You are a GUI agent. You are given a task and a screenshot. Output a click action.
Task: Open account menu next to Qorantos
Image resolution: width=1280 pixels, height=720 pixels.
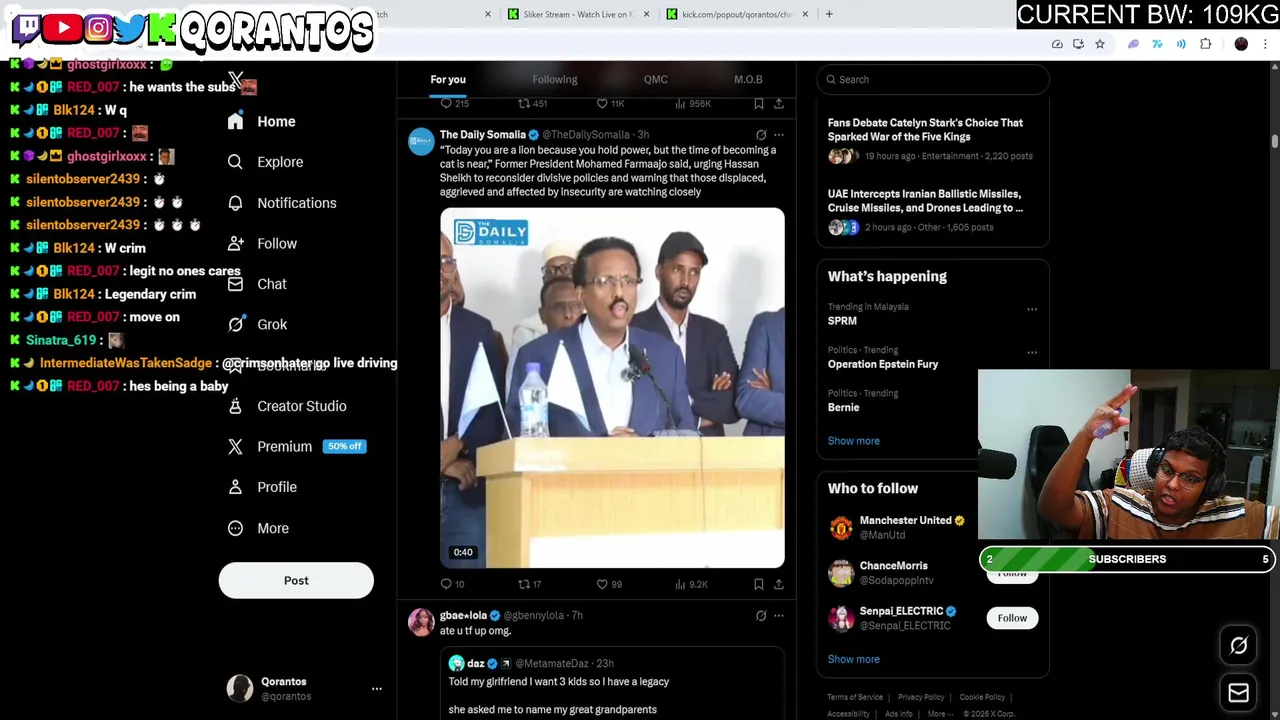(x=377, y=689)
